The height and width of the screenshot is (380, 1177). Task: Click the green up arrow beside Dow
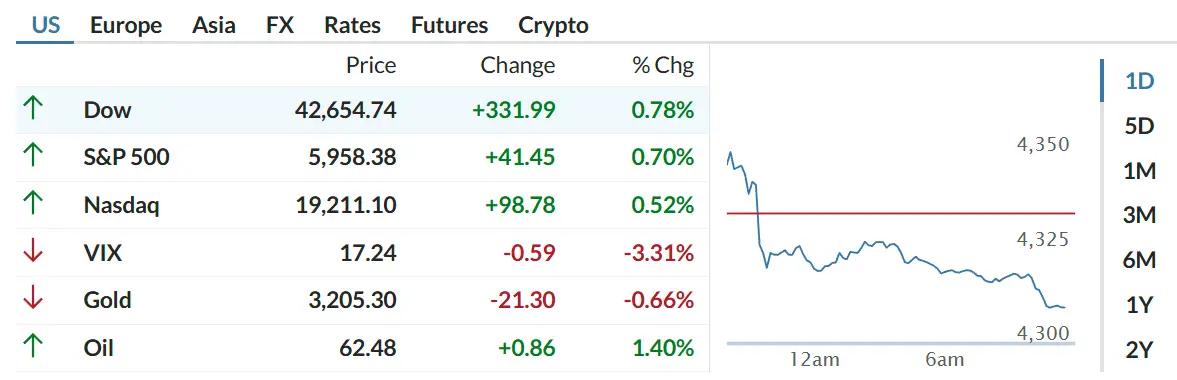tap(32, 110)
